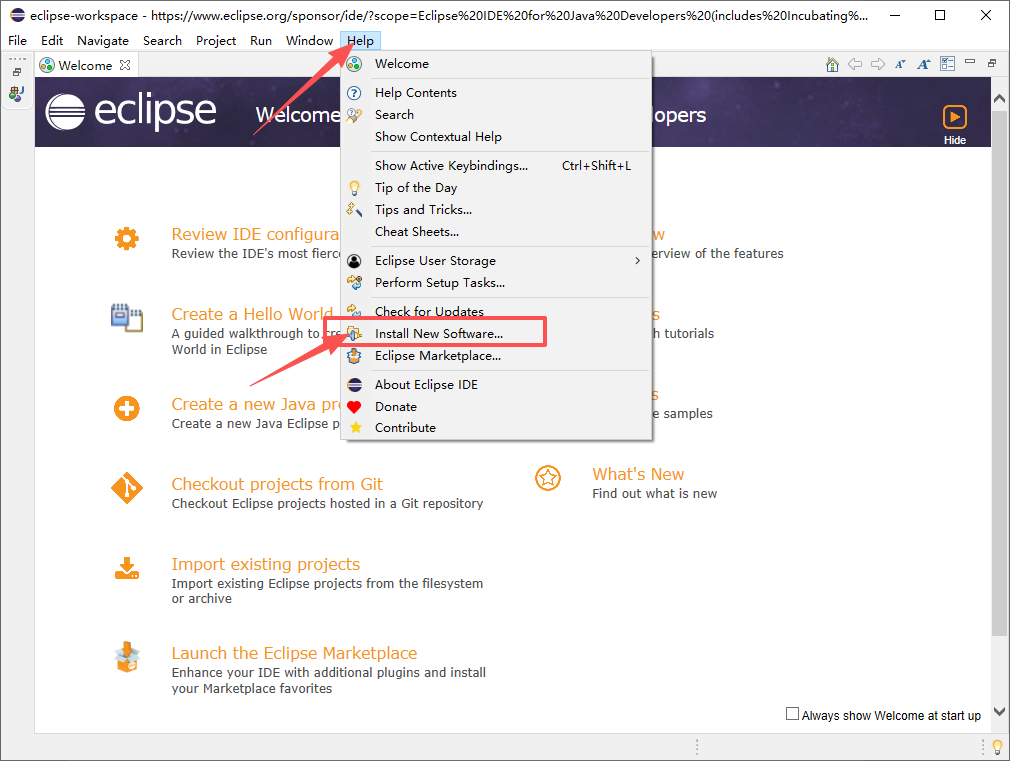Expand the Eclipse User Storage submenu arrow
The height and width of the screenshot is (761, 1010).
[637, 260]
